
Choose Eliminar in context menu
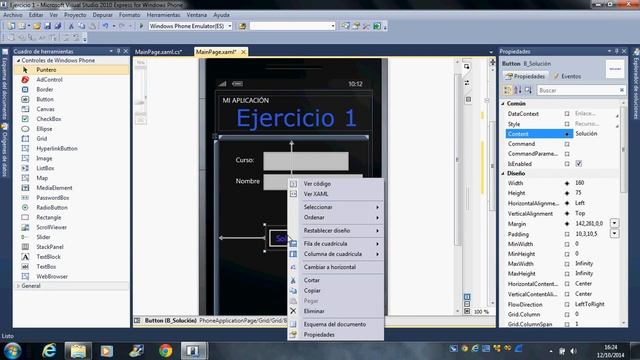click(336, 311)
